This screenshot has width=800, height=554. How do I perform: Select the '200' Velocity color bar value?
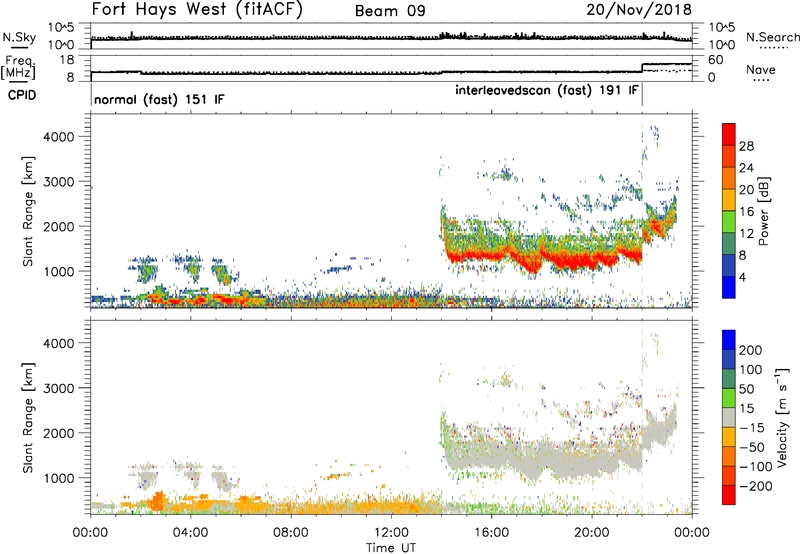point(751,350)
